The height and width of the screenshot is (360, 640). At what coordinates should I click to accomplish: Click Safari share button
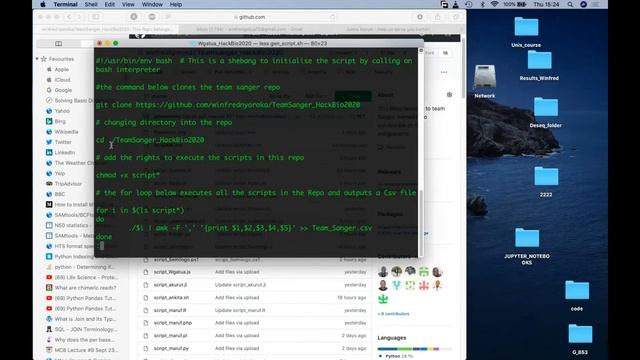click(438, 17)
